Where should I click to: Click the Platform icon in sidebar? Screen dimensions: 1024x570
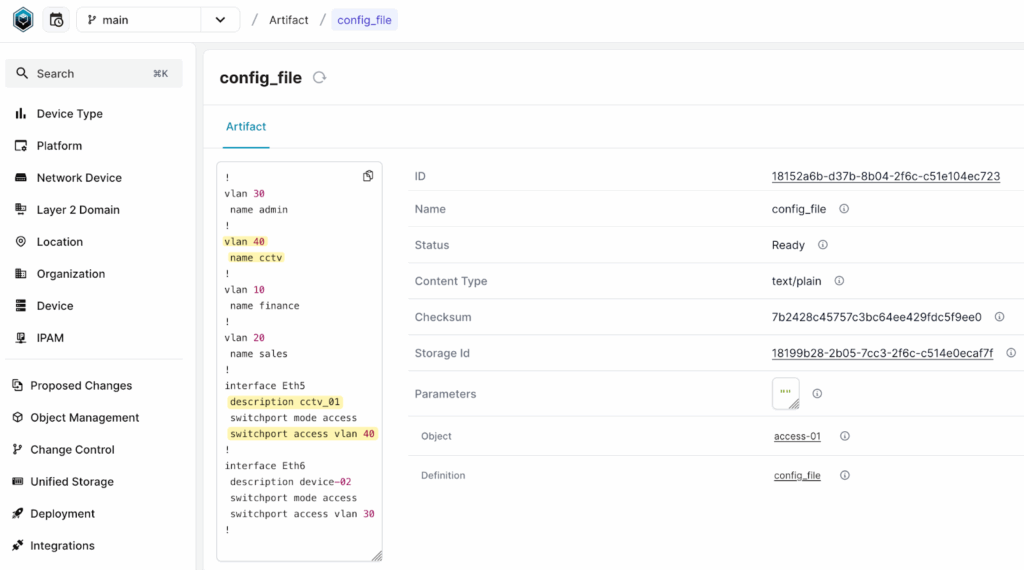21,146
